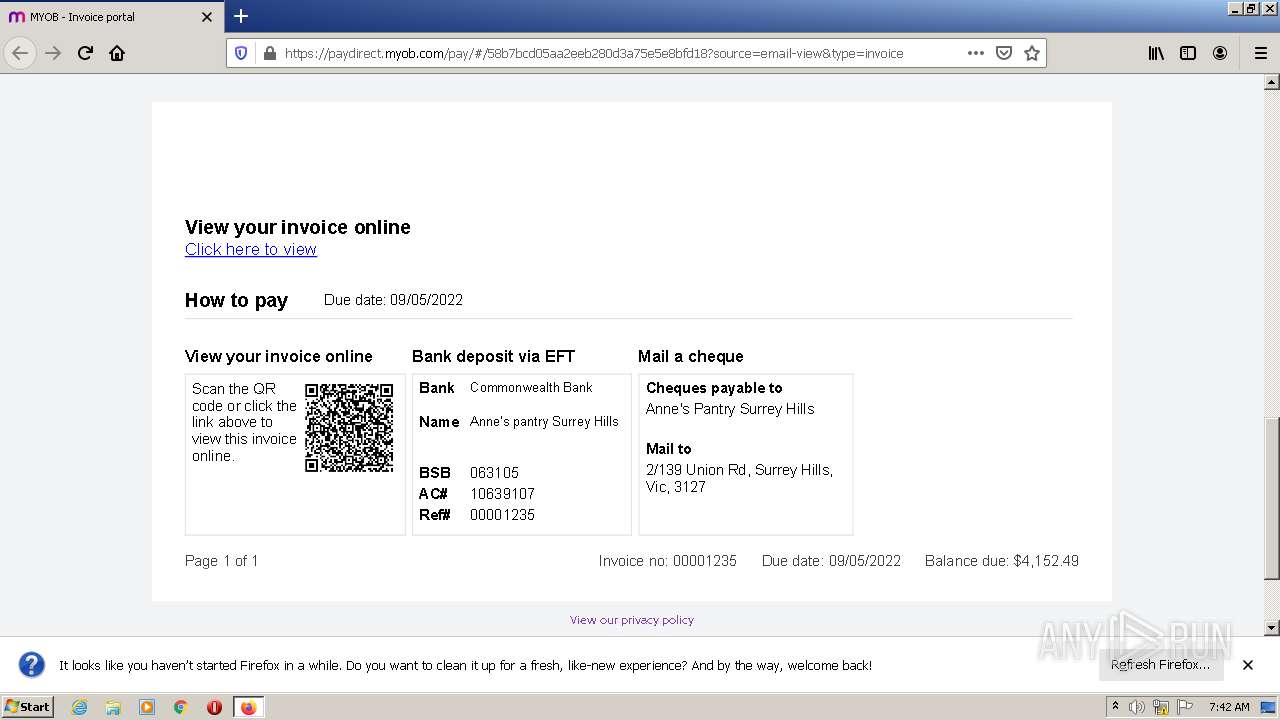Image resolution: width=1280 pixels, height=720 pixels.
Task: Go back to the previous page
Action: point(20,53)
